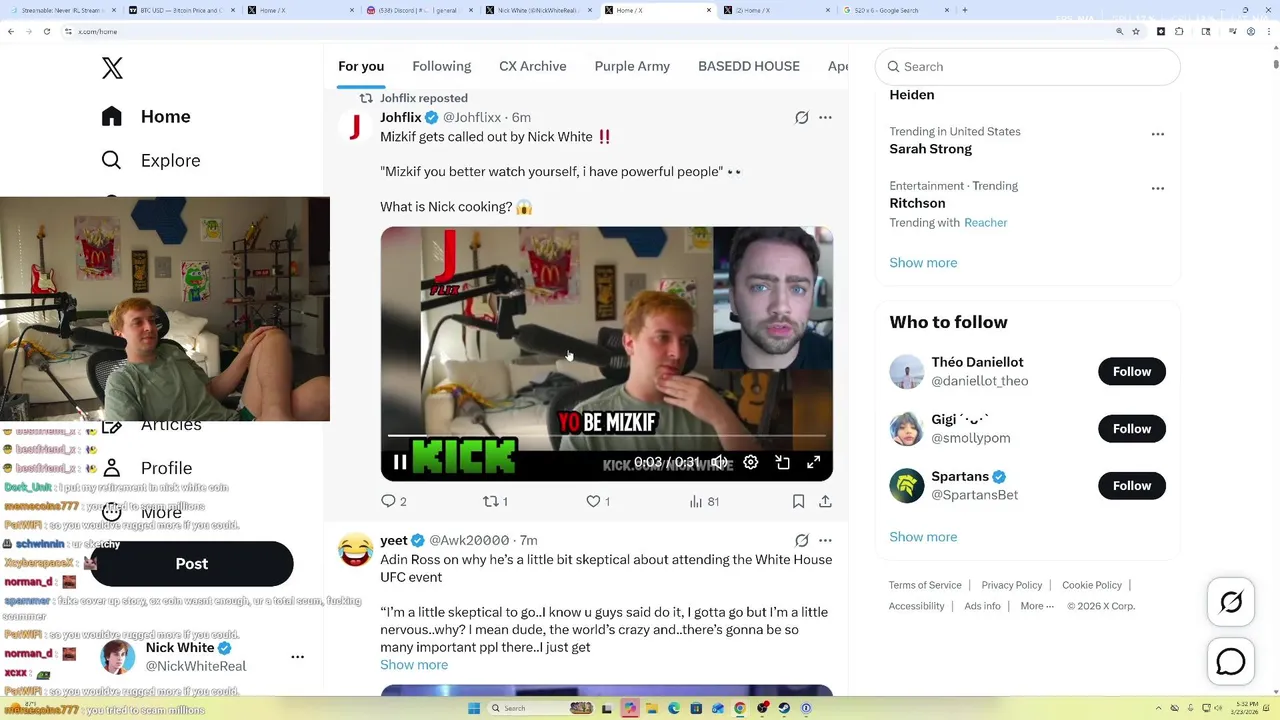Reload the current page

(x=46, y=32)
